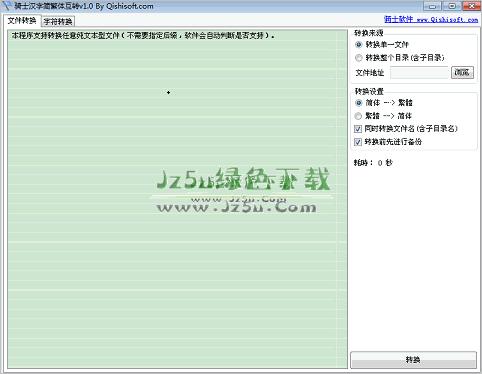This screenshot has width=482, height=374.
Task: Maximize the window
Action: pyautogui.click(x=452, y=6)
